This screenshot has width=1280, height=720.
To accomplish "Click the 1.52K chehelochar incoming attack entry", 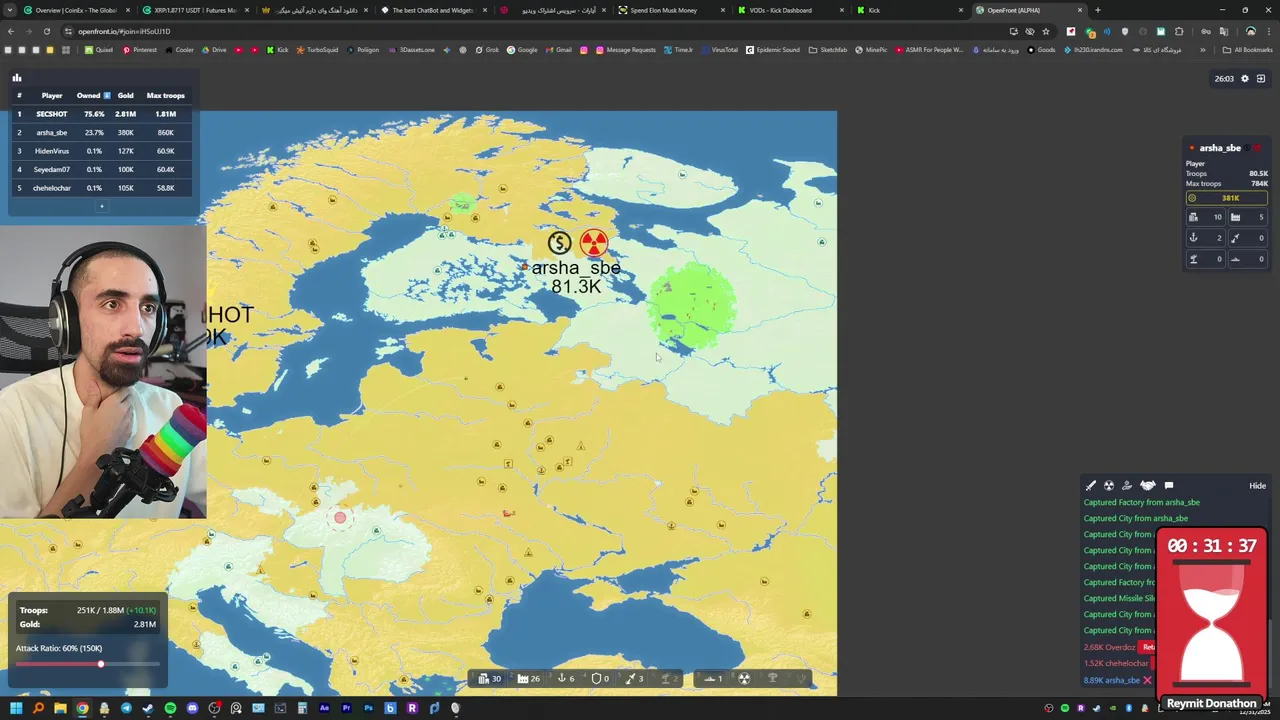I will pos(1116,663).
